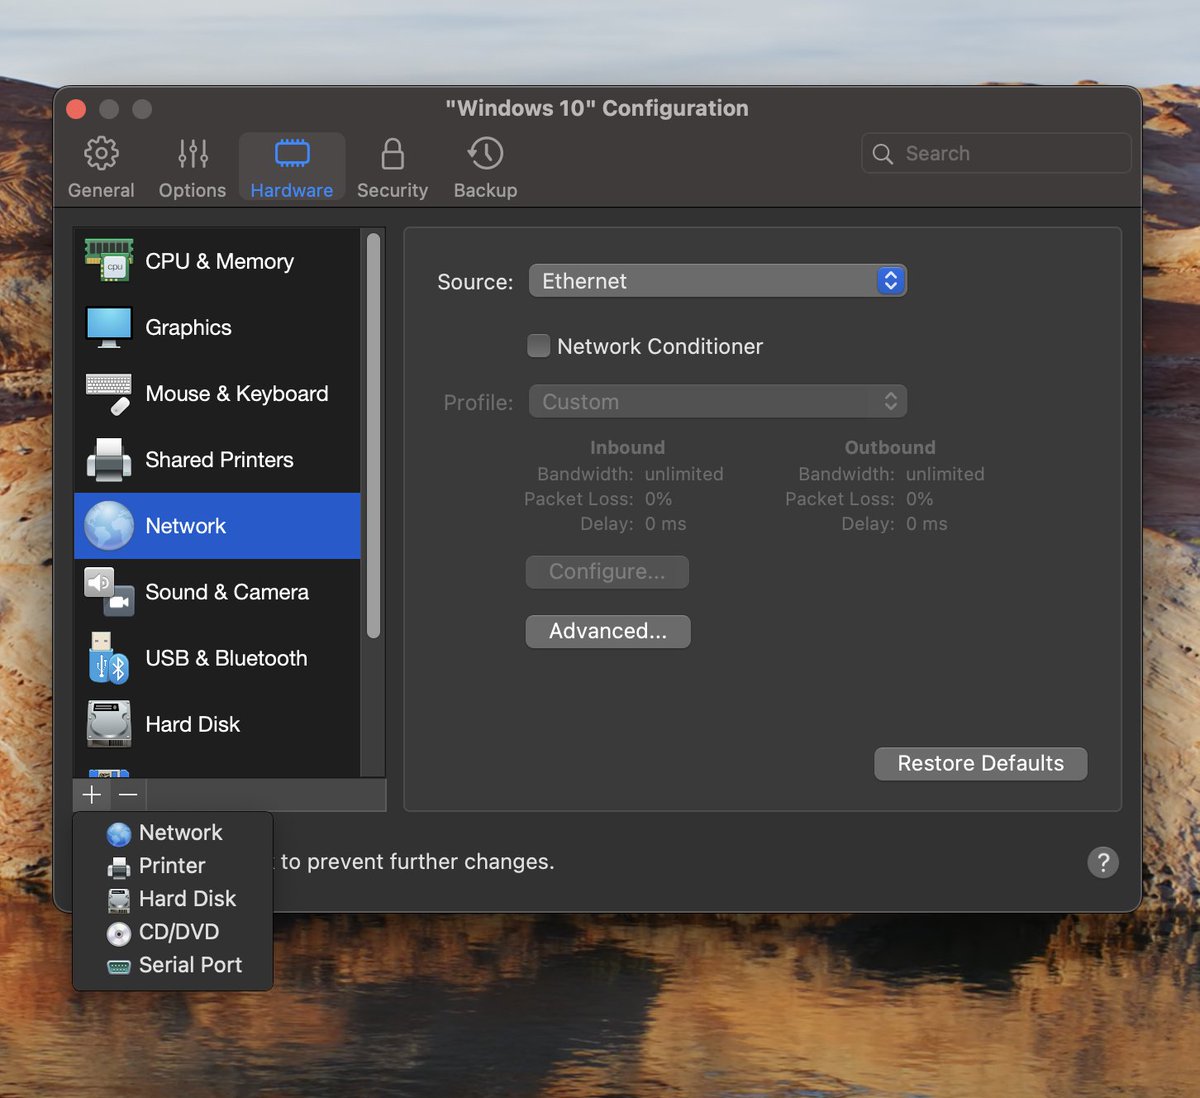Open the Backup clock icon
The width and height of the screenshot is (1200, 1098).
485,153
